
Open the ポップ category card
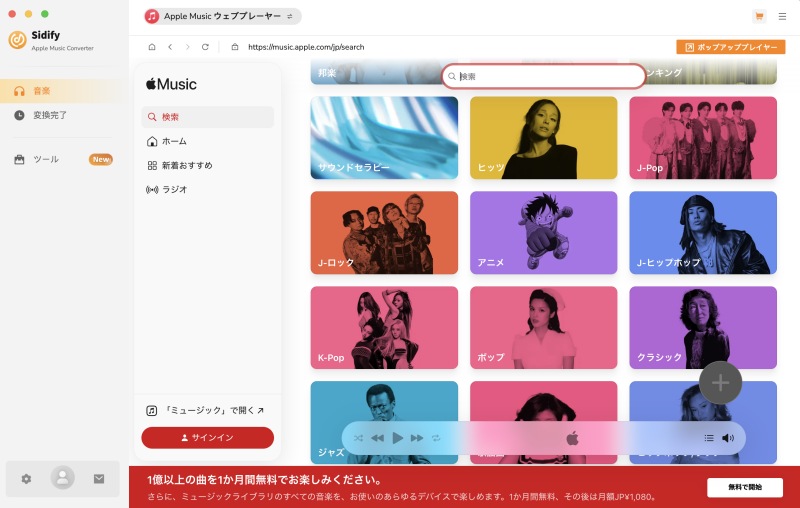pyautogui.click(x=543, y=327)
